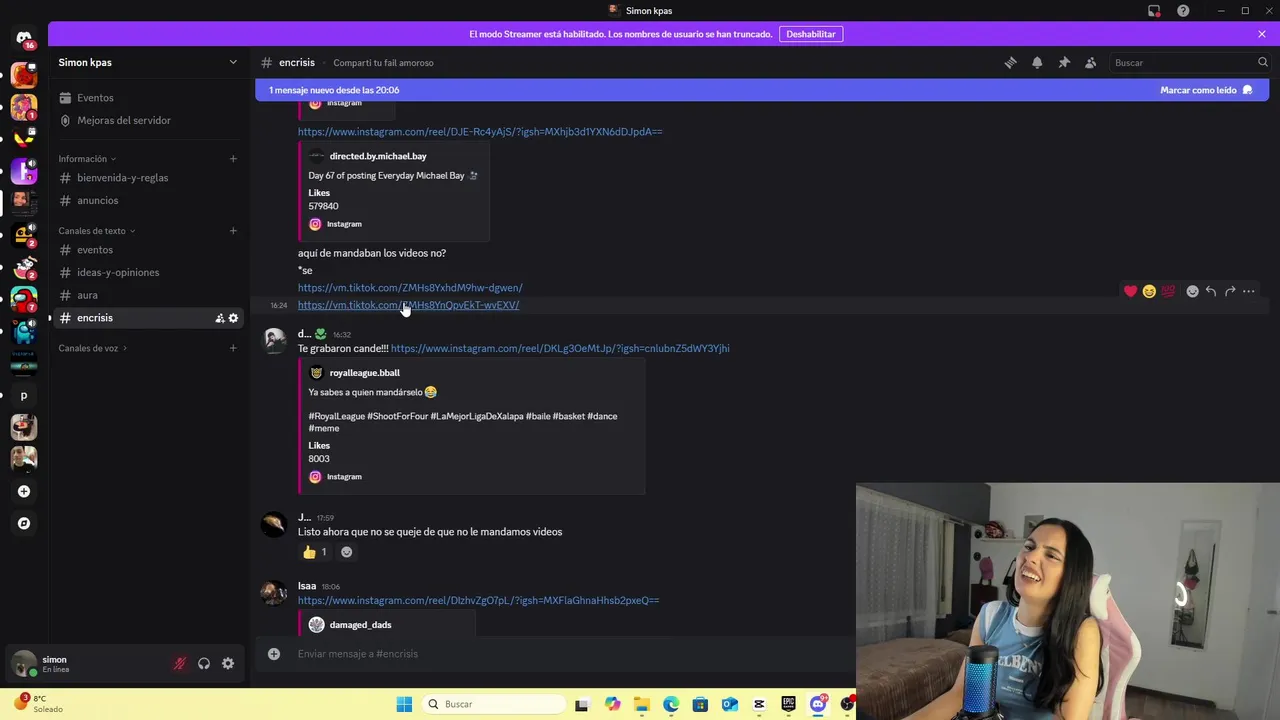This screenshot has width=1280, height=720.
Task: Open instagram reel DlzhvZgO7pL link from Isaa
Action: point(478,600)
